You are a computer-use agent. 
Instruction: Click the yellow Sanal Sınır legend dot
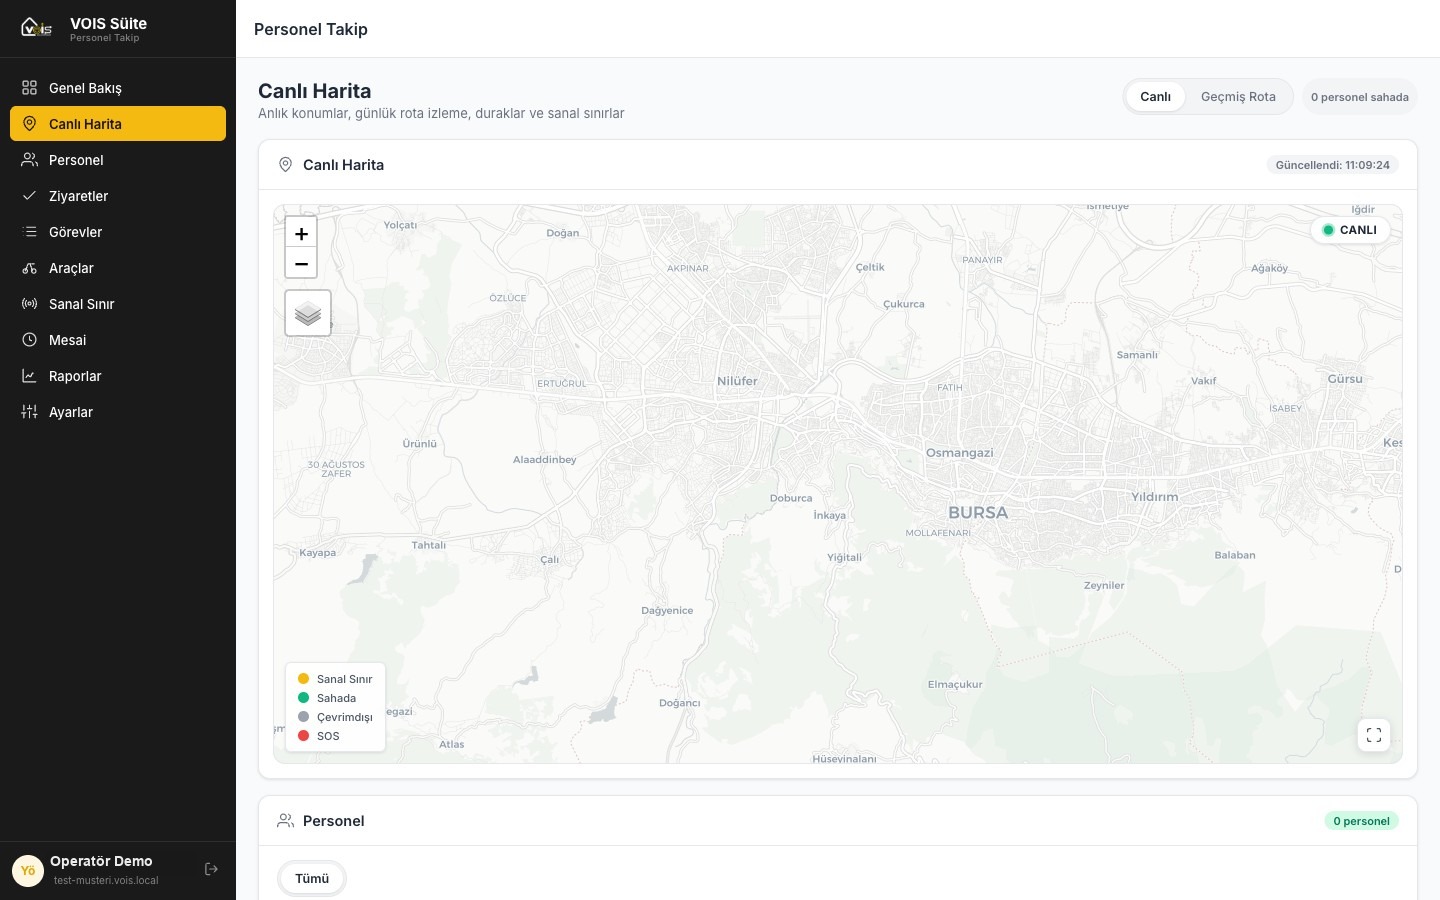pyautogui.click(x=304, y=679)
